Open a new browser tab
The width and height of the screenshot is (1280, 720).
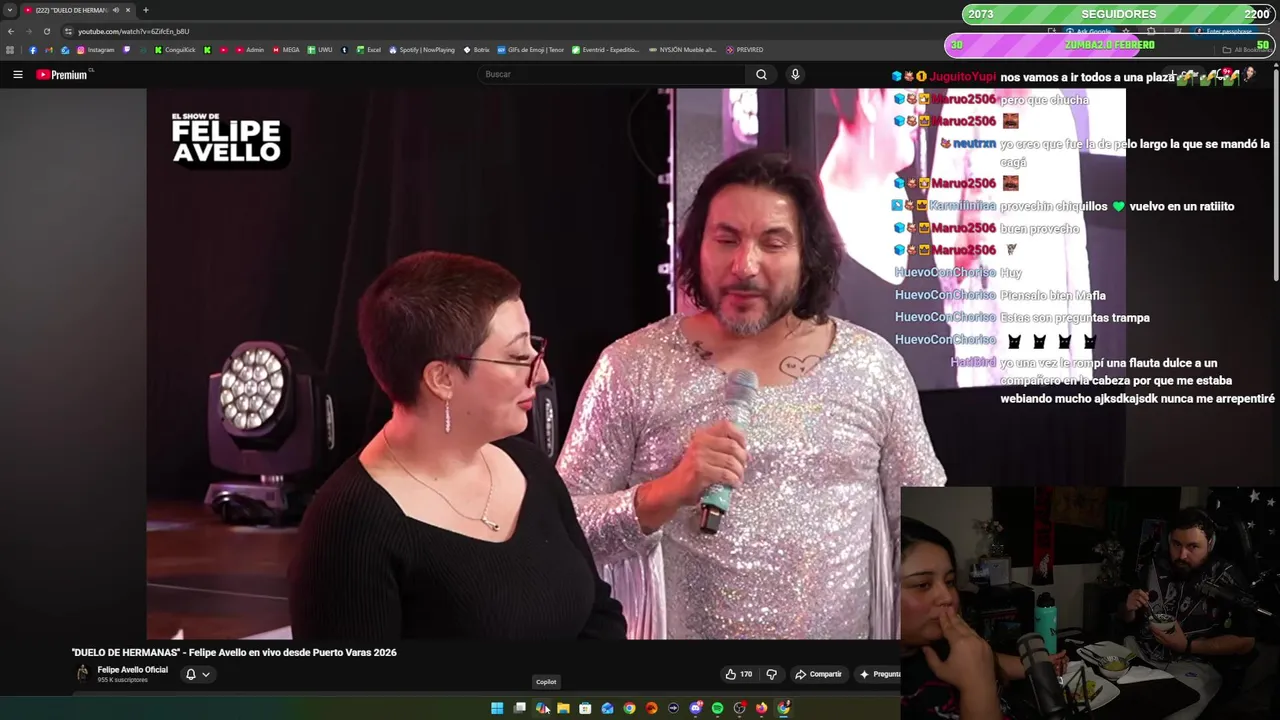pos(146,10)
